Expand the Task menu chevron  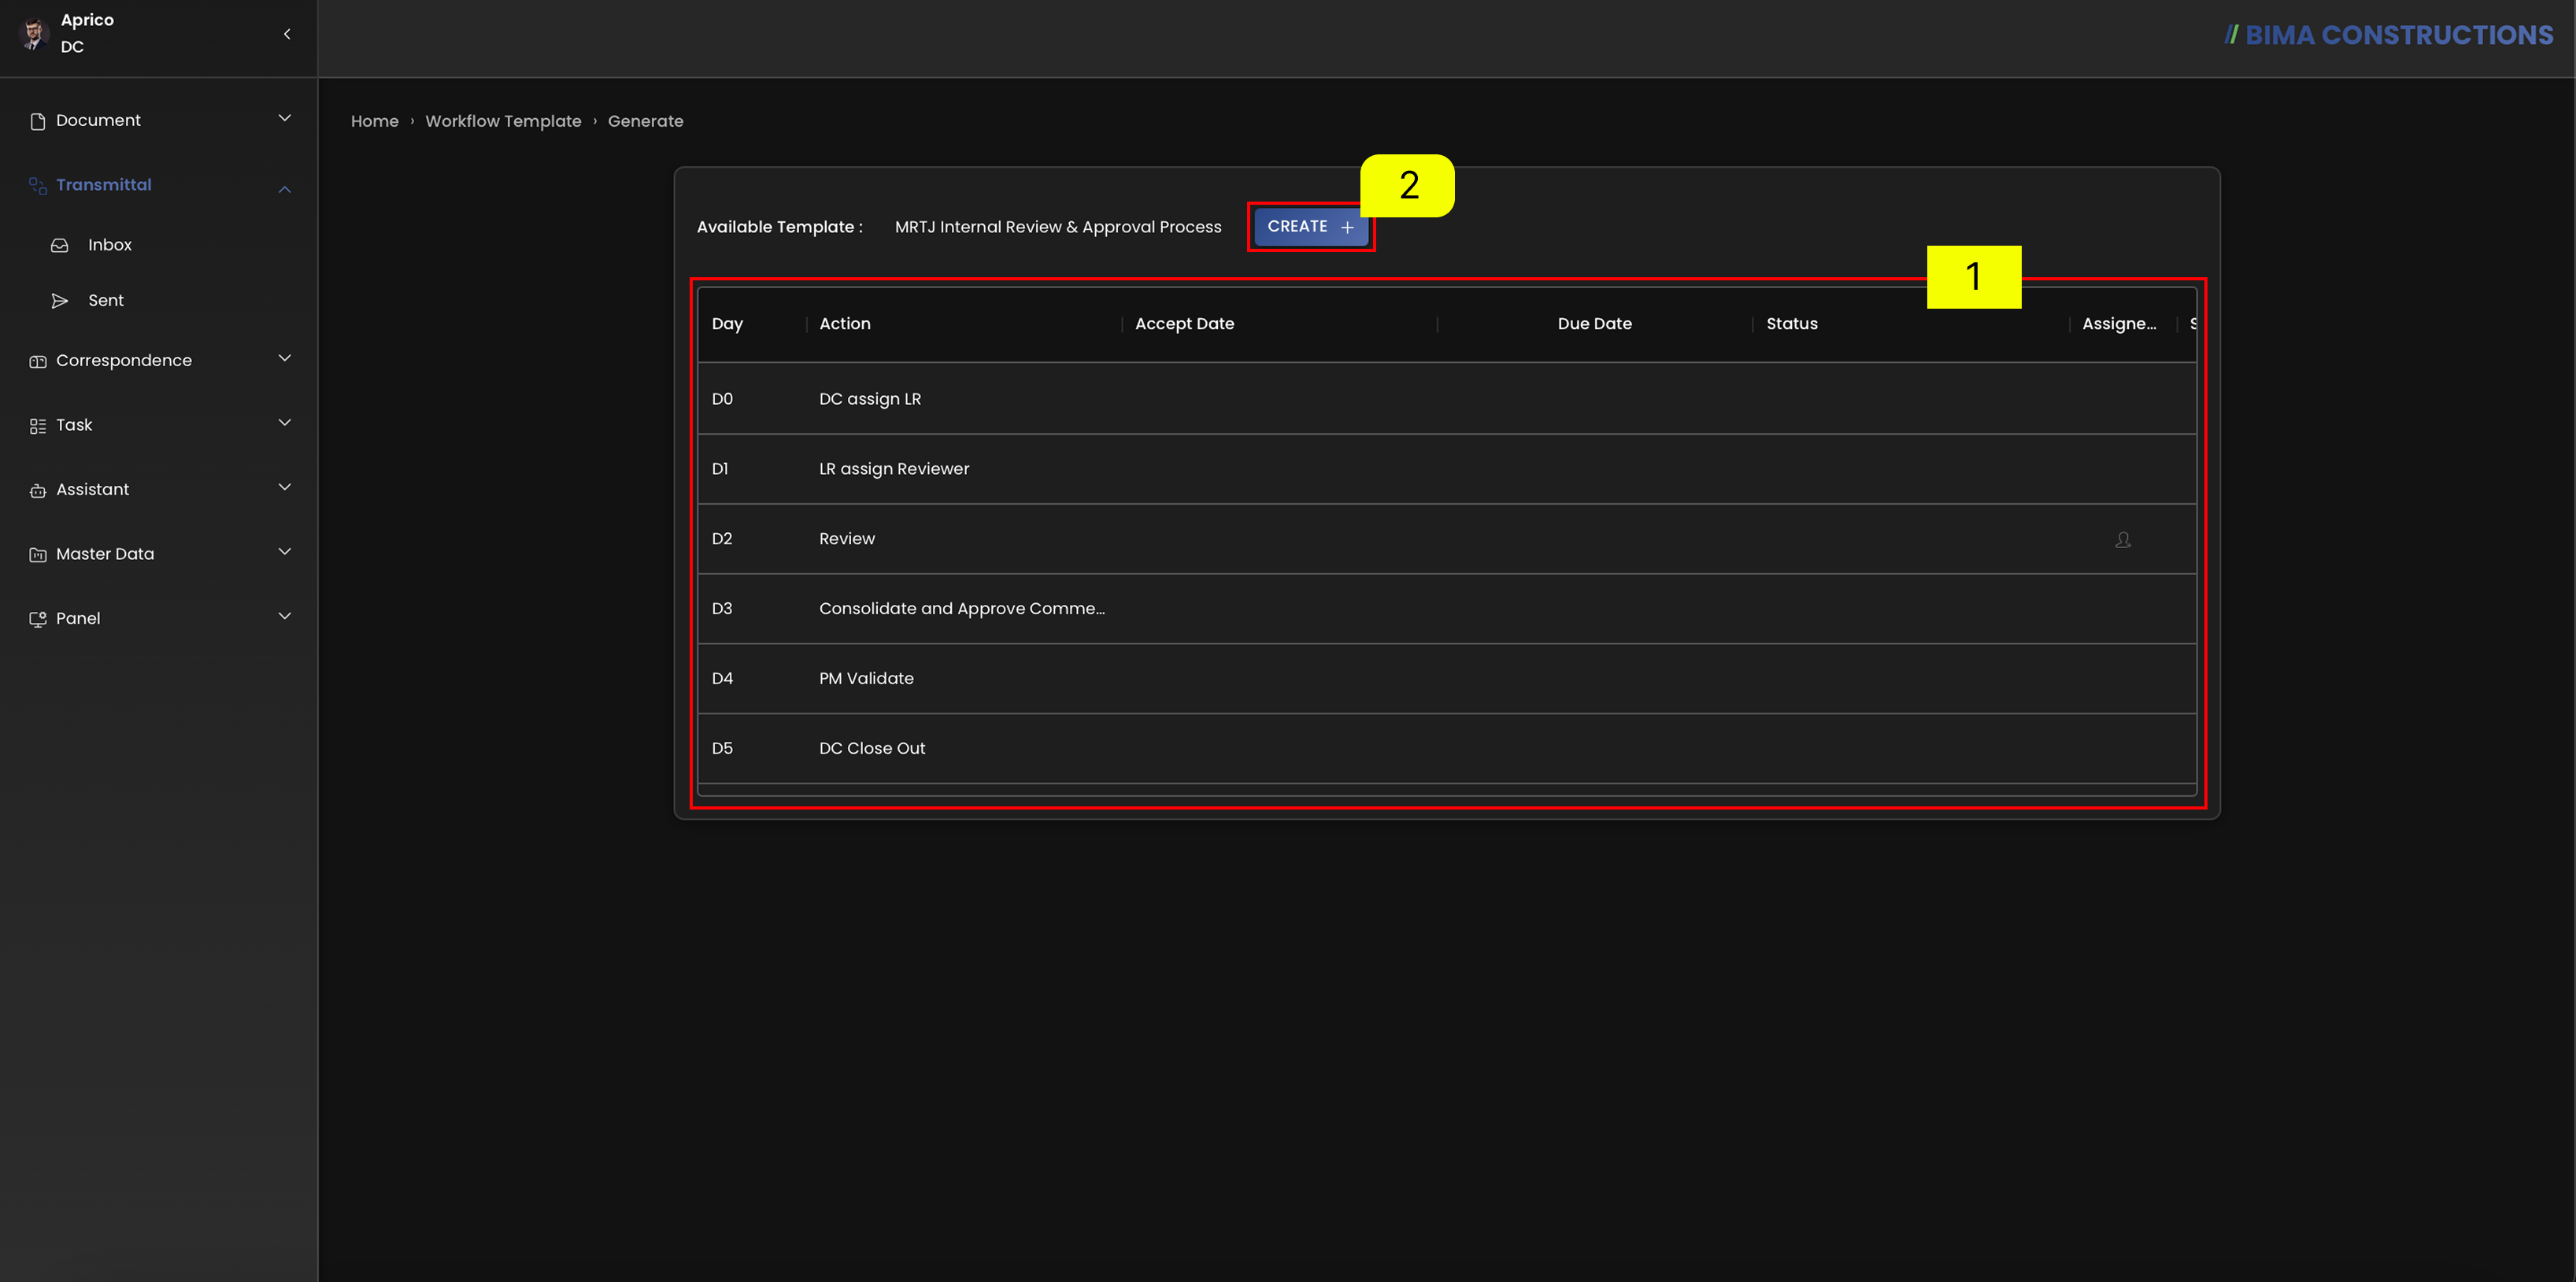[x=285, y=423]
